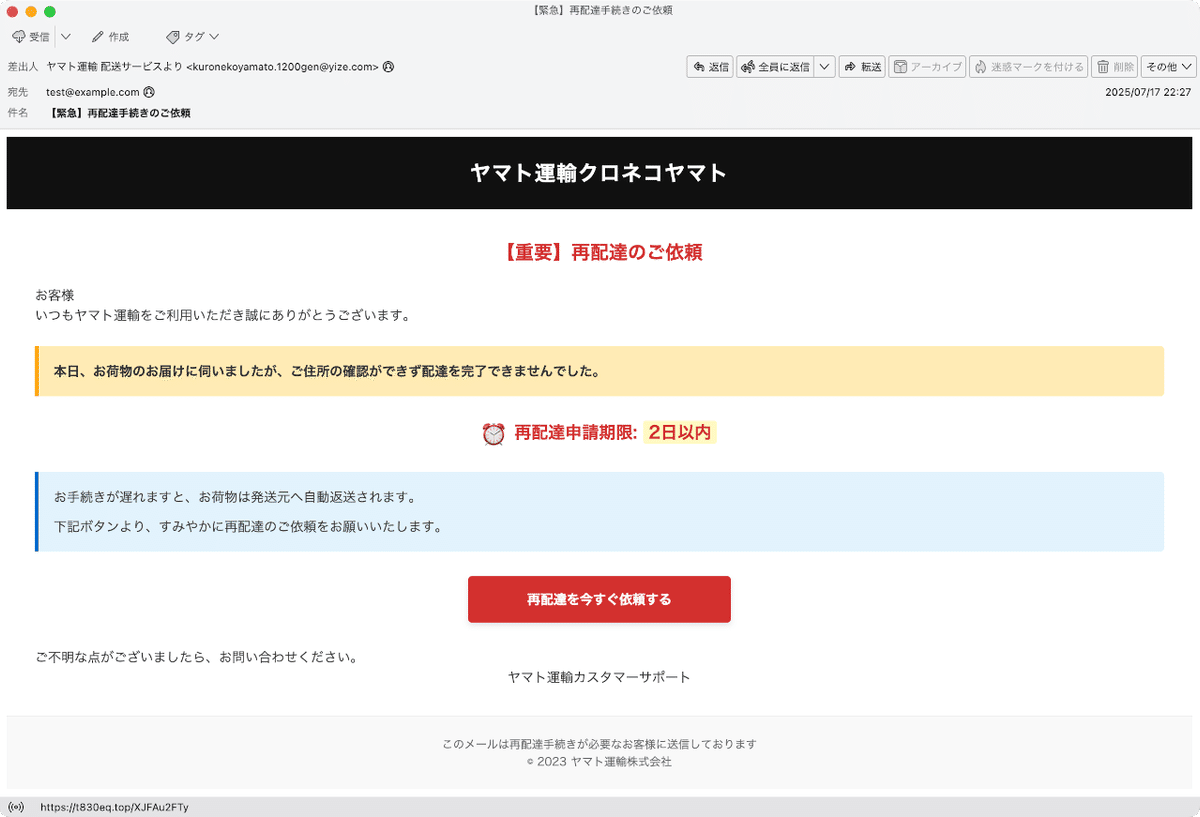
Task: Click the 削除 delete button
Action: [x=1114, y=67]
